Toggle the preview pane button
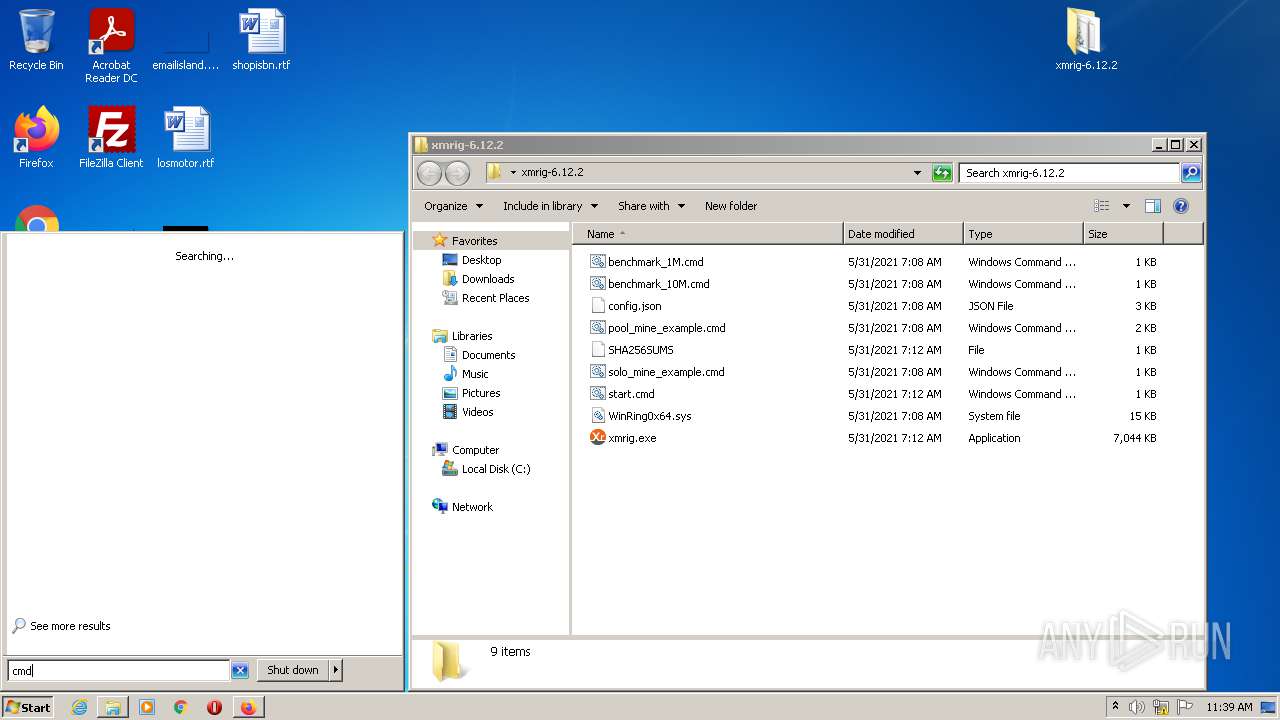1280x720 pixels. pyautogui.click(x=1152, y=206)
